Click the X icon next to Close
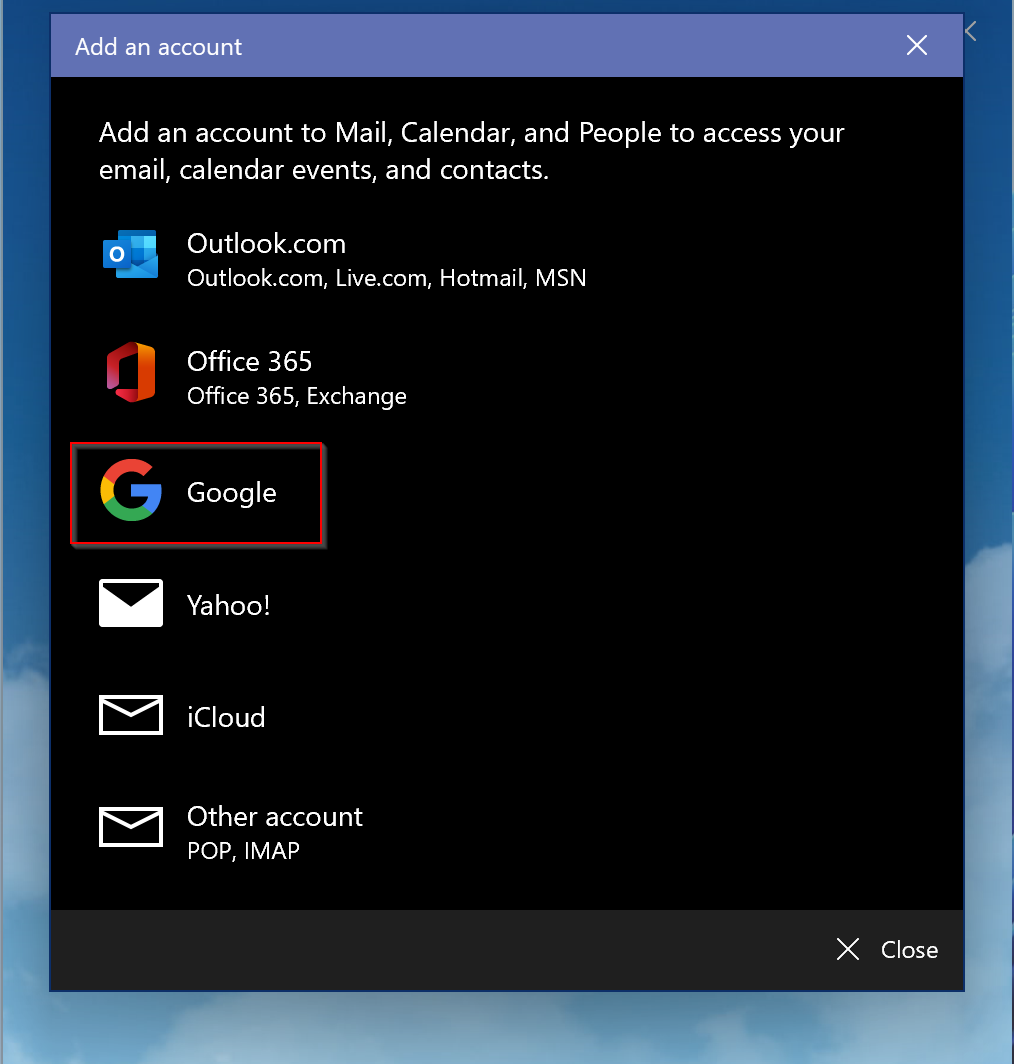This screenshot has width=1014, height=1064. (847, 949)
